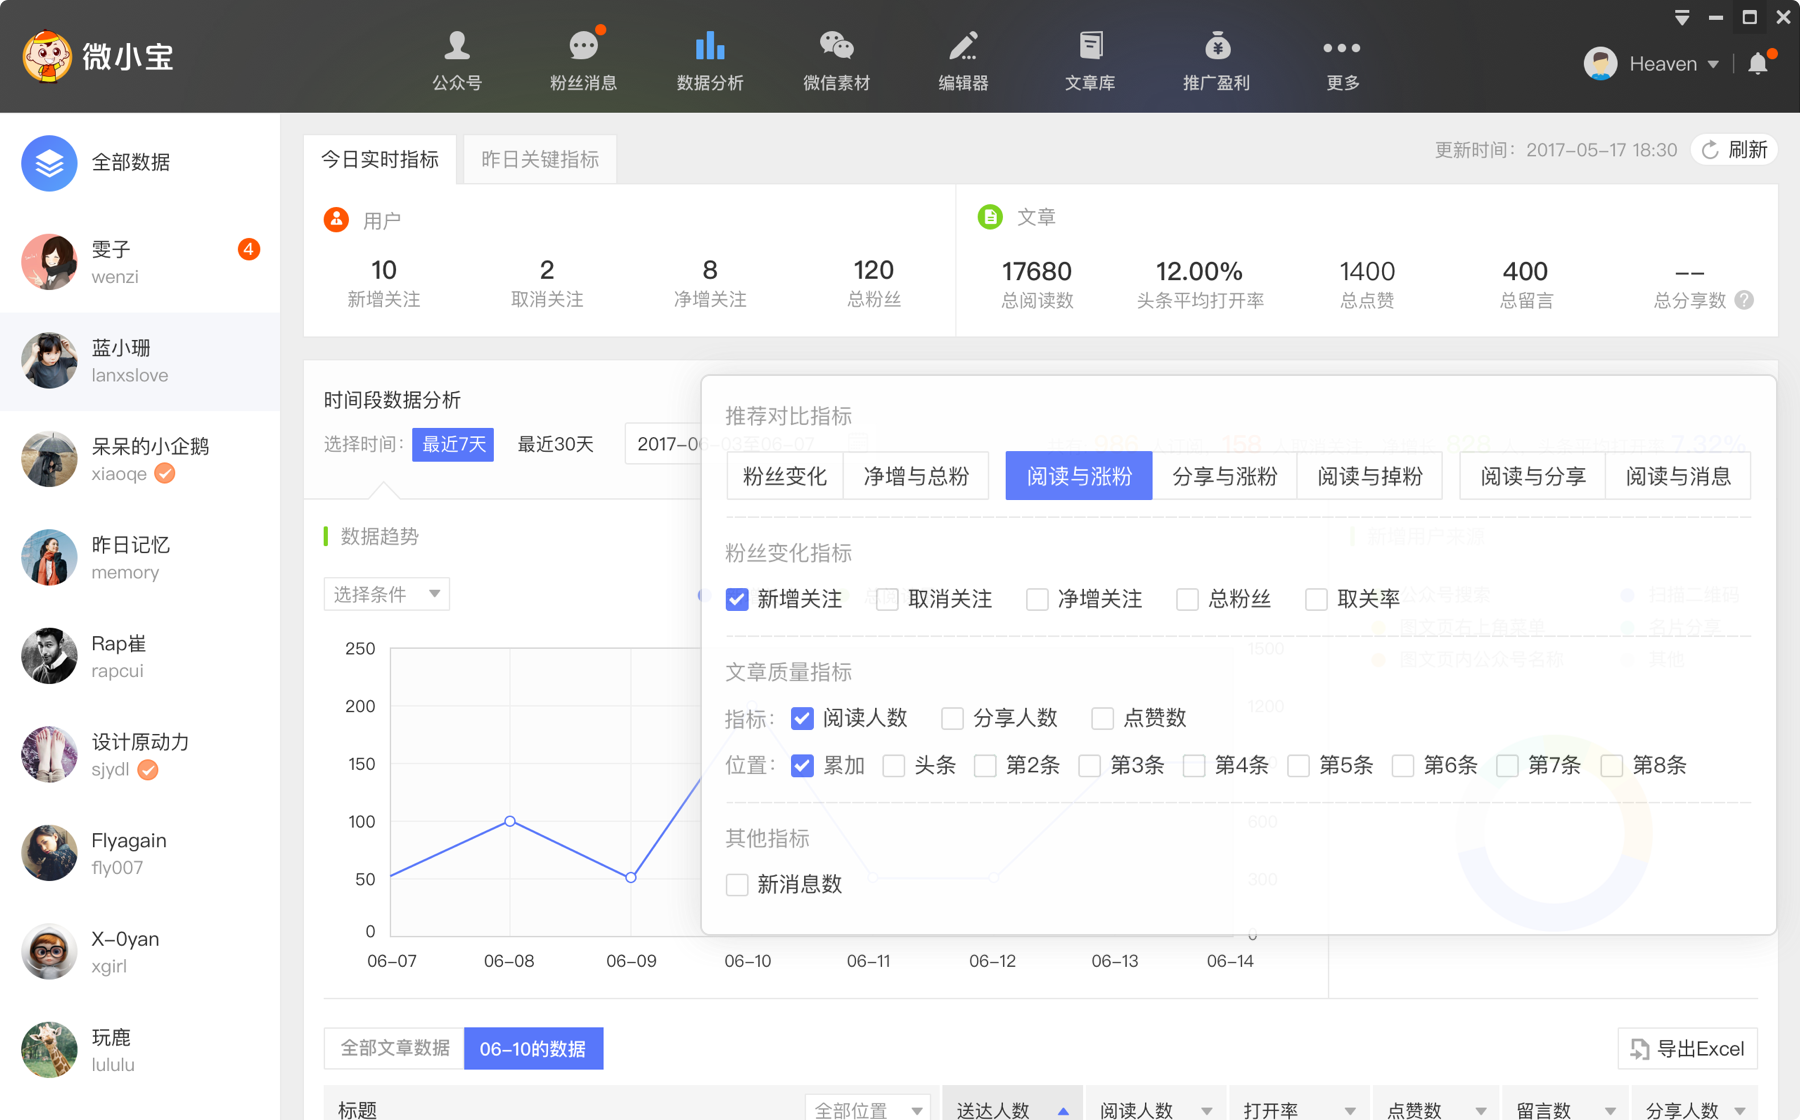Click verified badge next to xiaoqe
The image size is (1800, 1120).
tap(165, 473)
